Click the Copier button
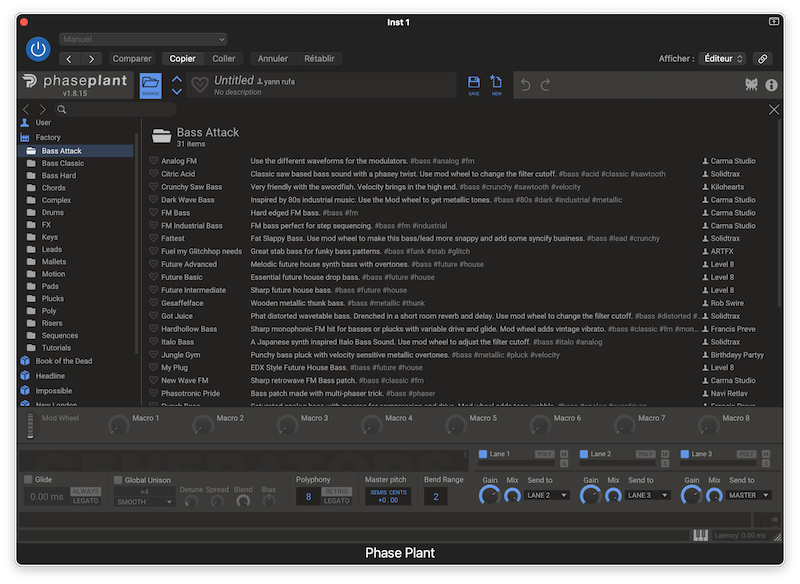 point(182,59)
